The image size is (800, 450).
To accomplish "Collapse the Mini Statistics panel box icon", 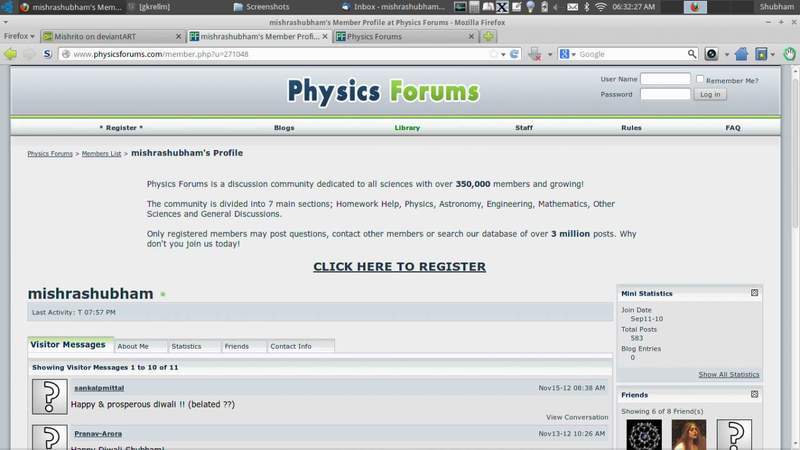I will point(754,293).
